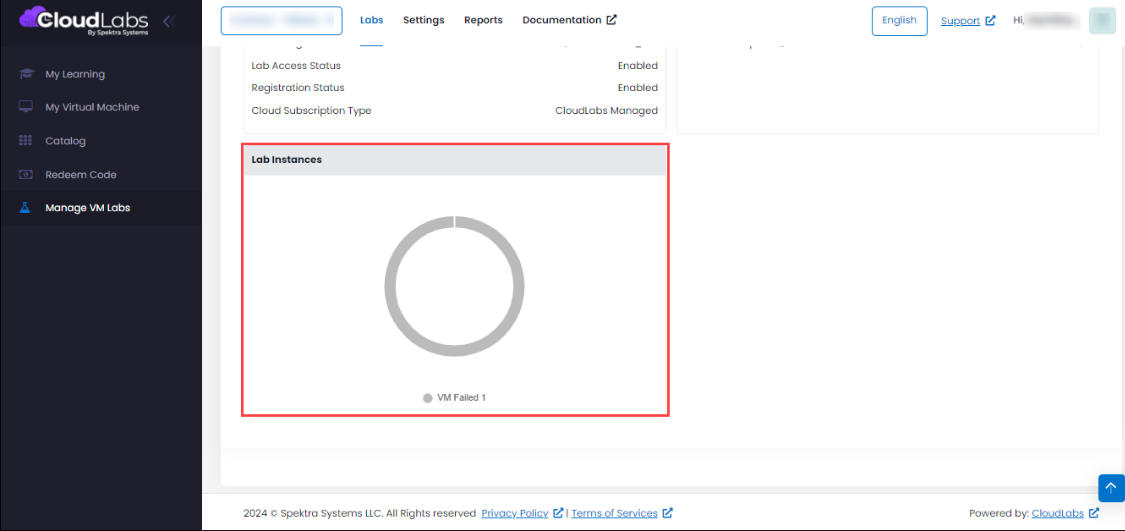The width and height of the screenshot is (1125, 531).
Task: Collapse the sidebar with double-chevron icon
Action: coord(169,22)
